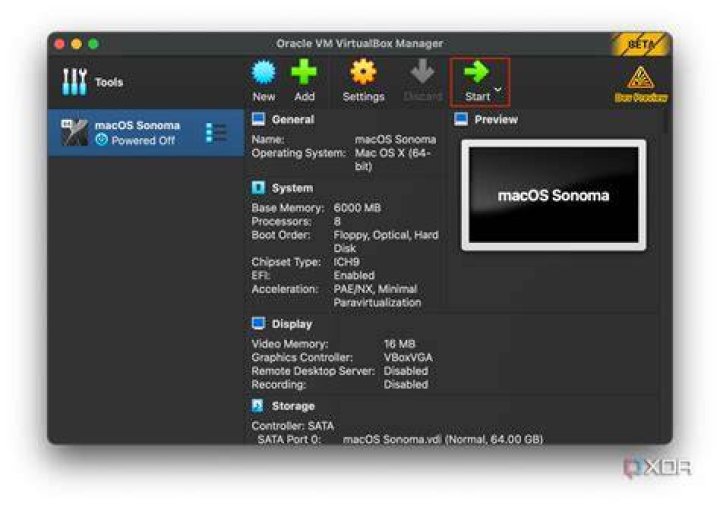The image size is (720, 507).
Task: Click the Display section screen icon
Action: coord(258,323)
